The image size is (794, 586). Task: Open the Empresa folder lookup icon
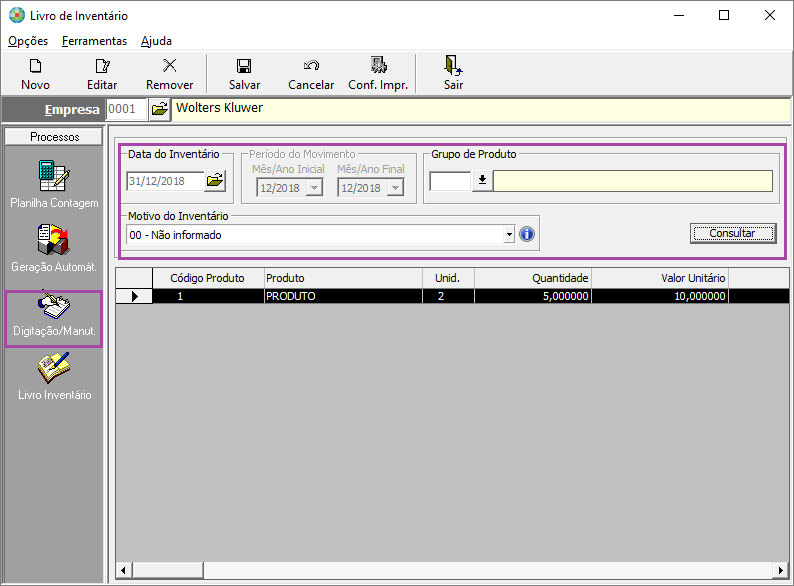click(160, 109)
